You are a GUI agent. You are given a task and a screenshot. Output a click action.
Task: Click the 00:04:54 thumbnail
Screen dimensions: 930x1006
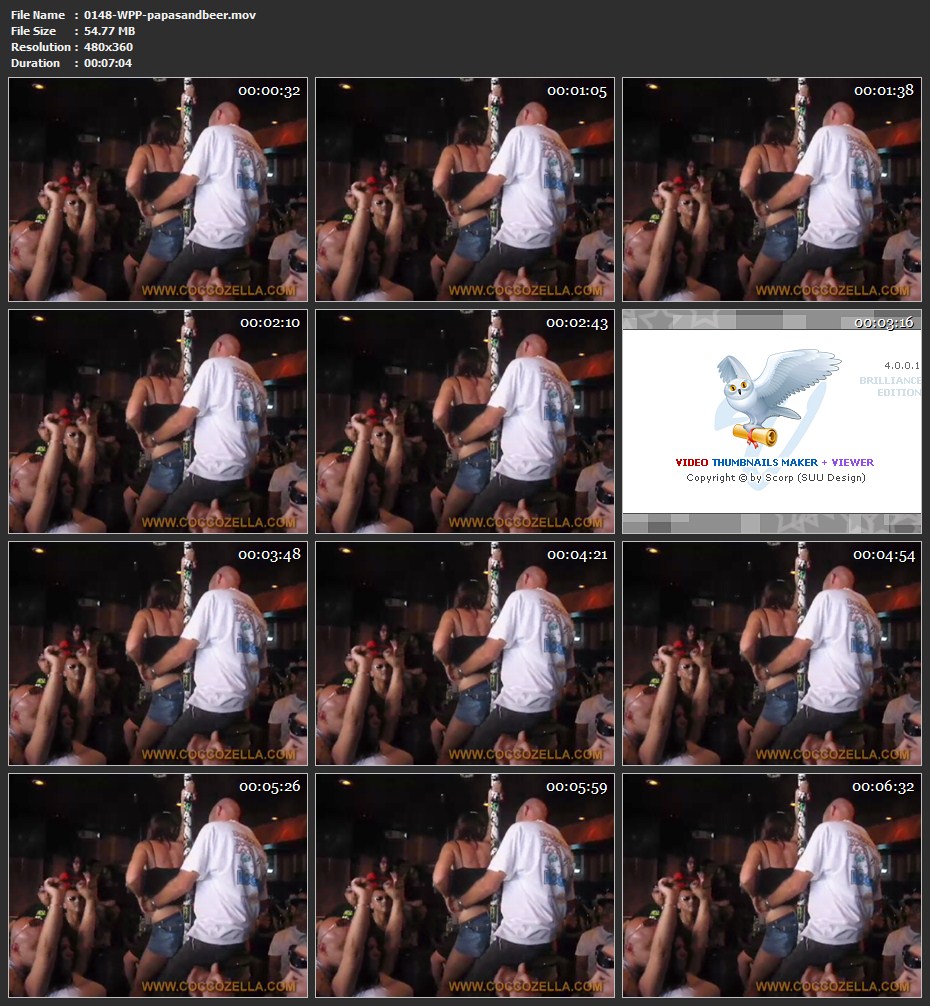[772, 654]
